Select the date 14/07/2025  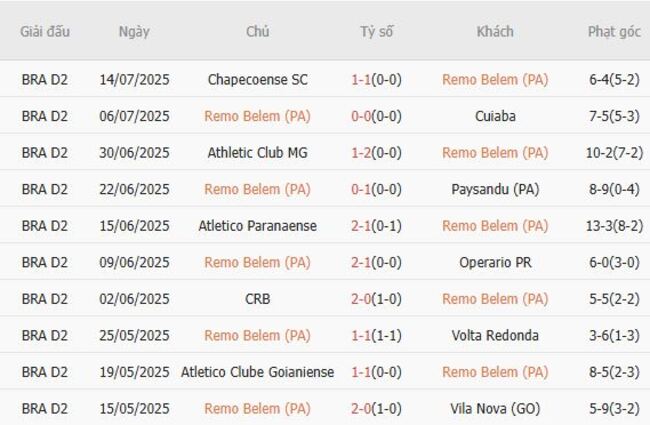[x=134, y=79]
